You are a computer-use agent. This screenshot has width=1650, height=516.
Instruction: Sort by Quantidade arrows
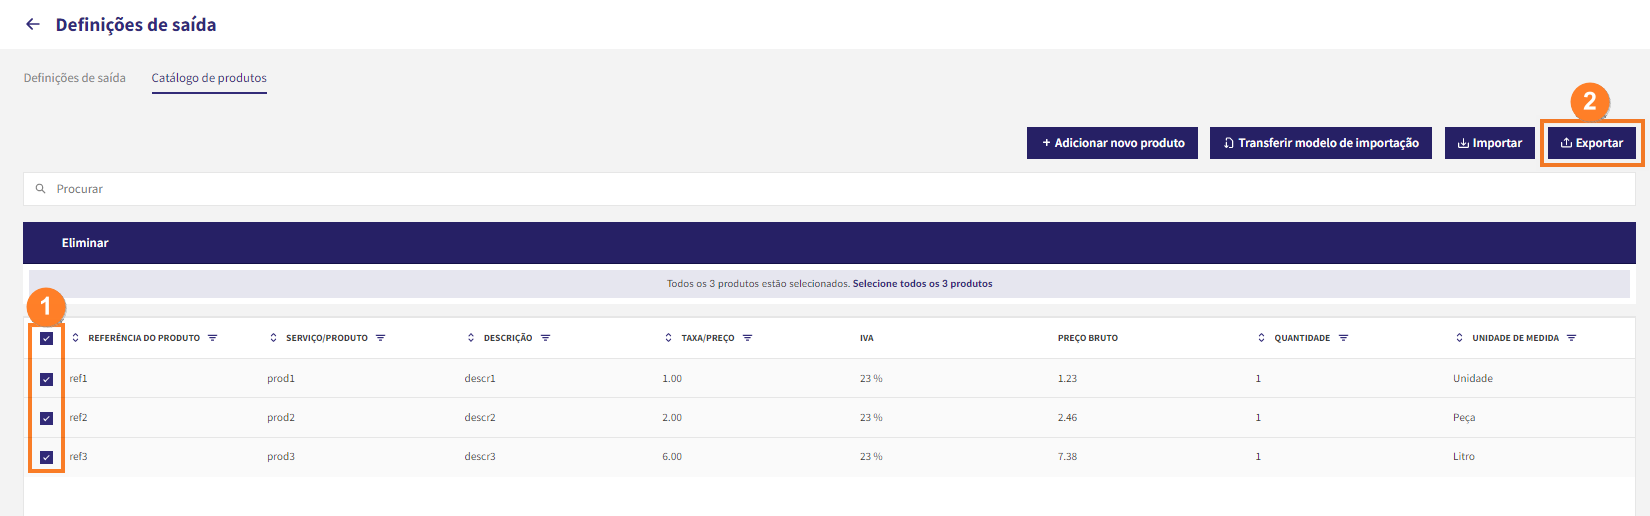1261,338
